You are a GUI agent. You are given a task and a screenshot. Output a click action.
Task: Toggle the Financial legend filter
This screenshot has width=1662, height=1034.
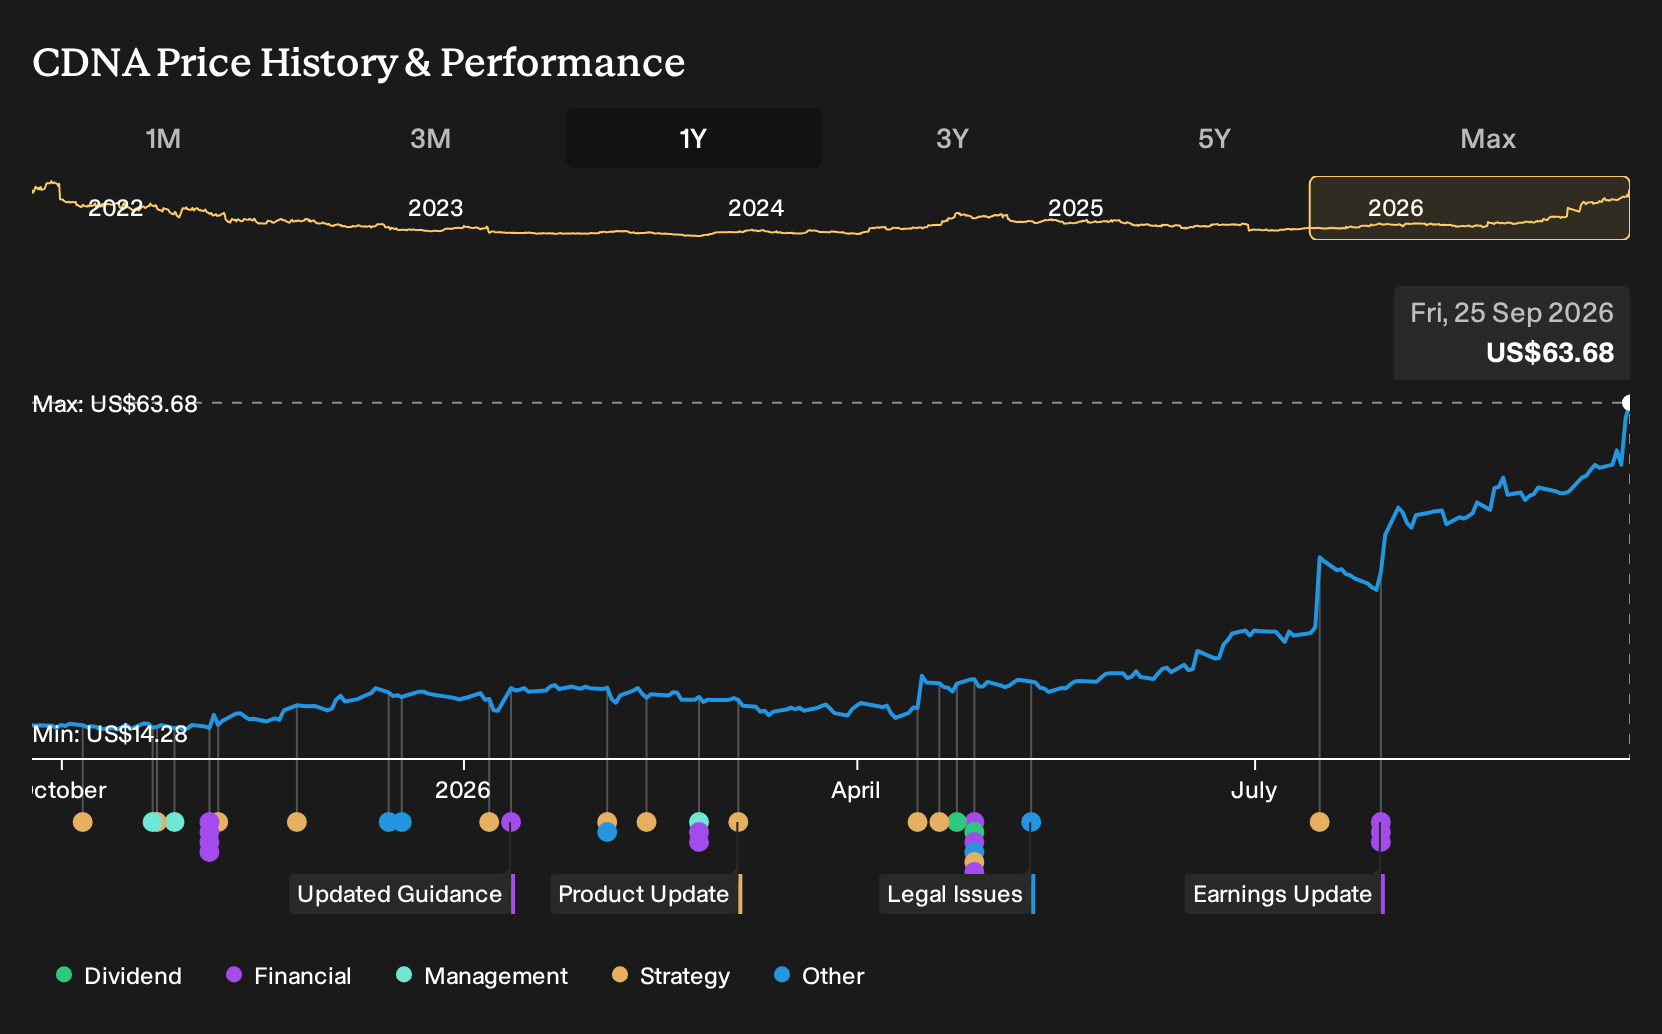(289, 976)
